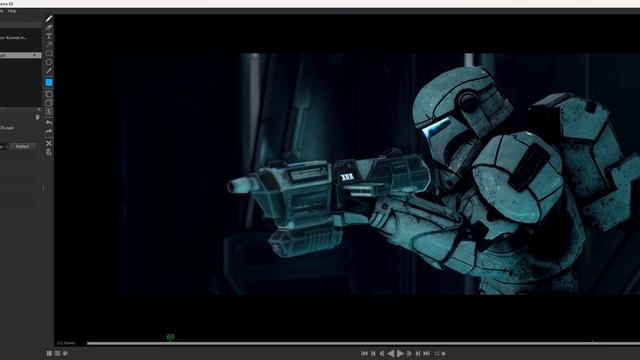Play the video in reverse

391,353
